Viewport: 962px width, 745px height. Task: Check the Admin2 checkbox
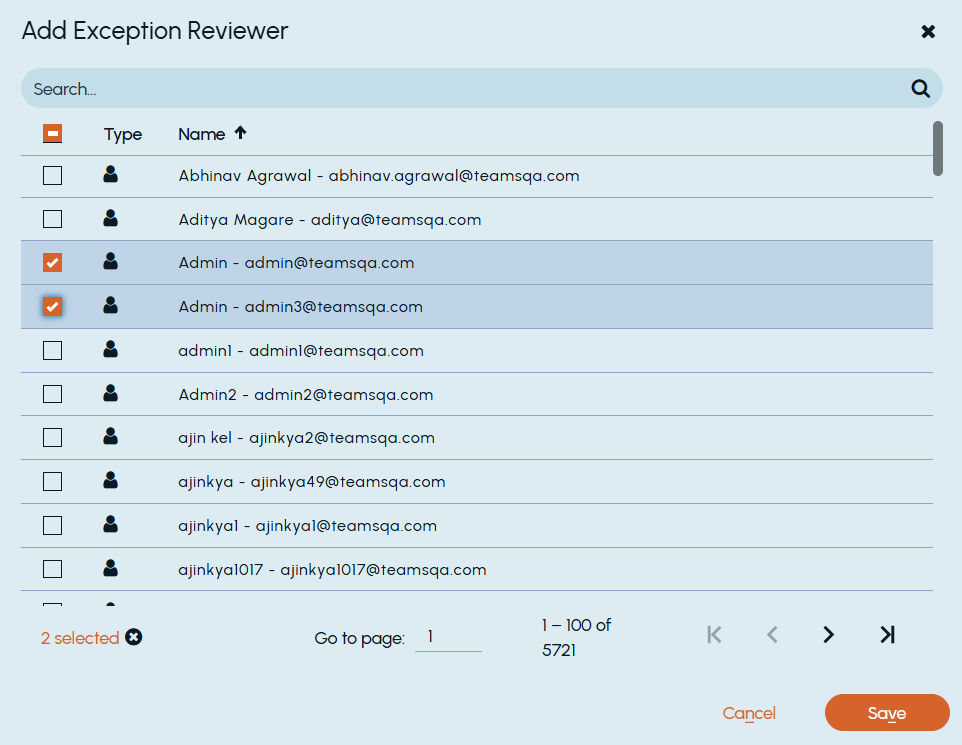click(x=53, y=394)
